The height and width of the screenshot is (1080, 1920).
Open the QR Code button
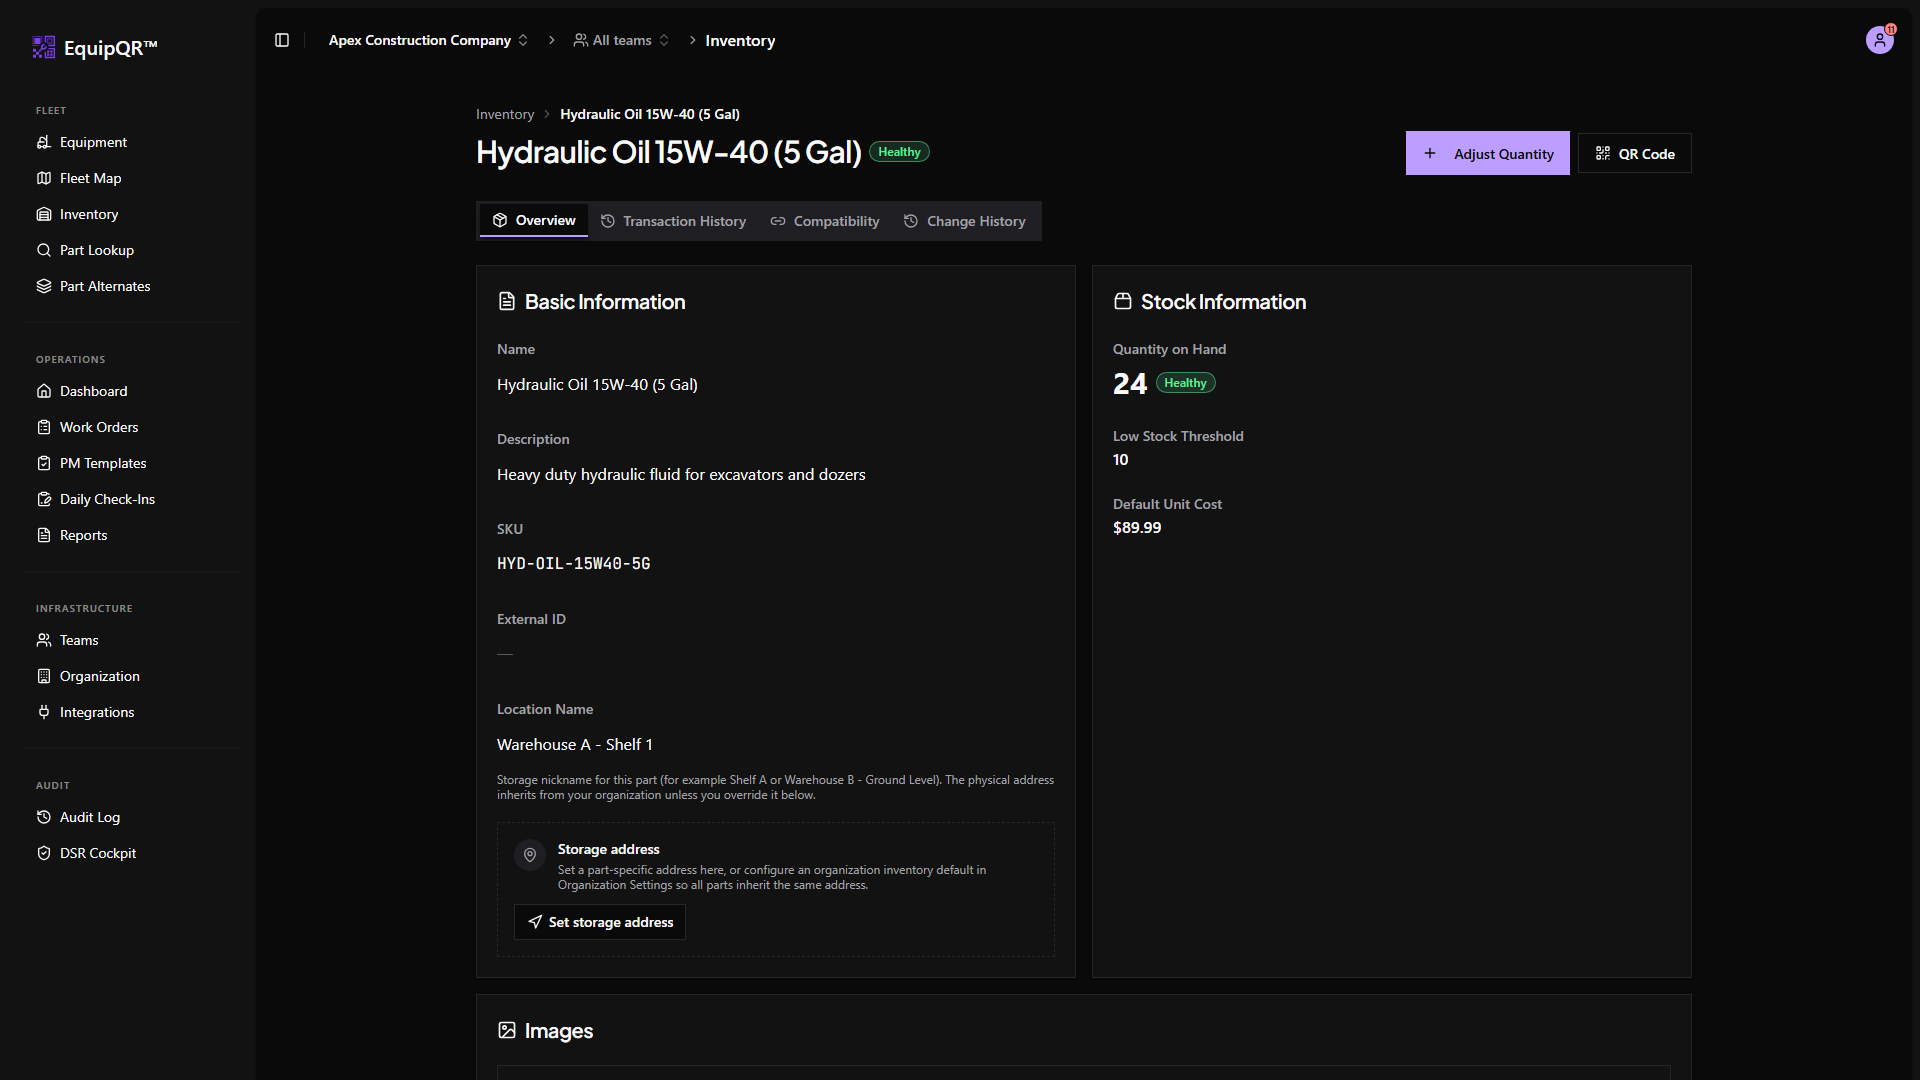(1634, 153)
